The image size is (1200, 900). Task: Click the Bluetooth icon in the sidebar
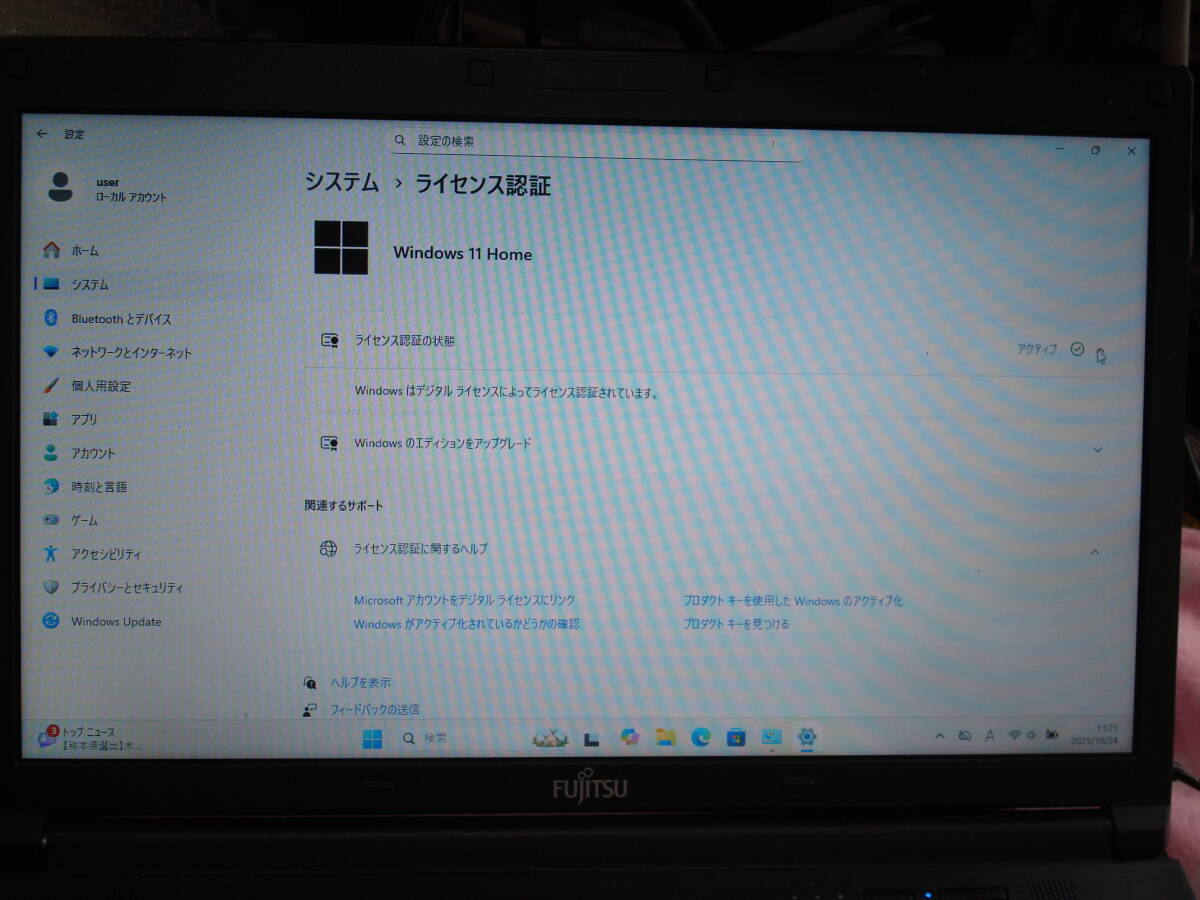point(52,318)
